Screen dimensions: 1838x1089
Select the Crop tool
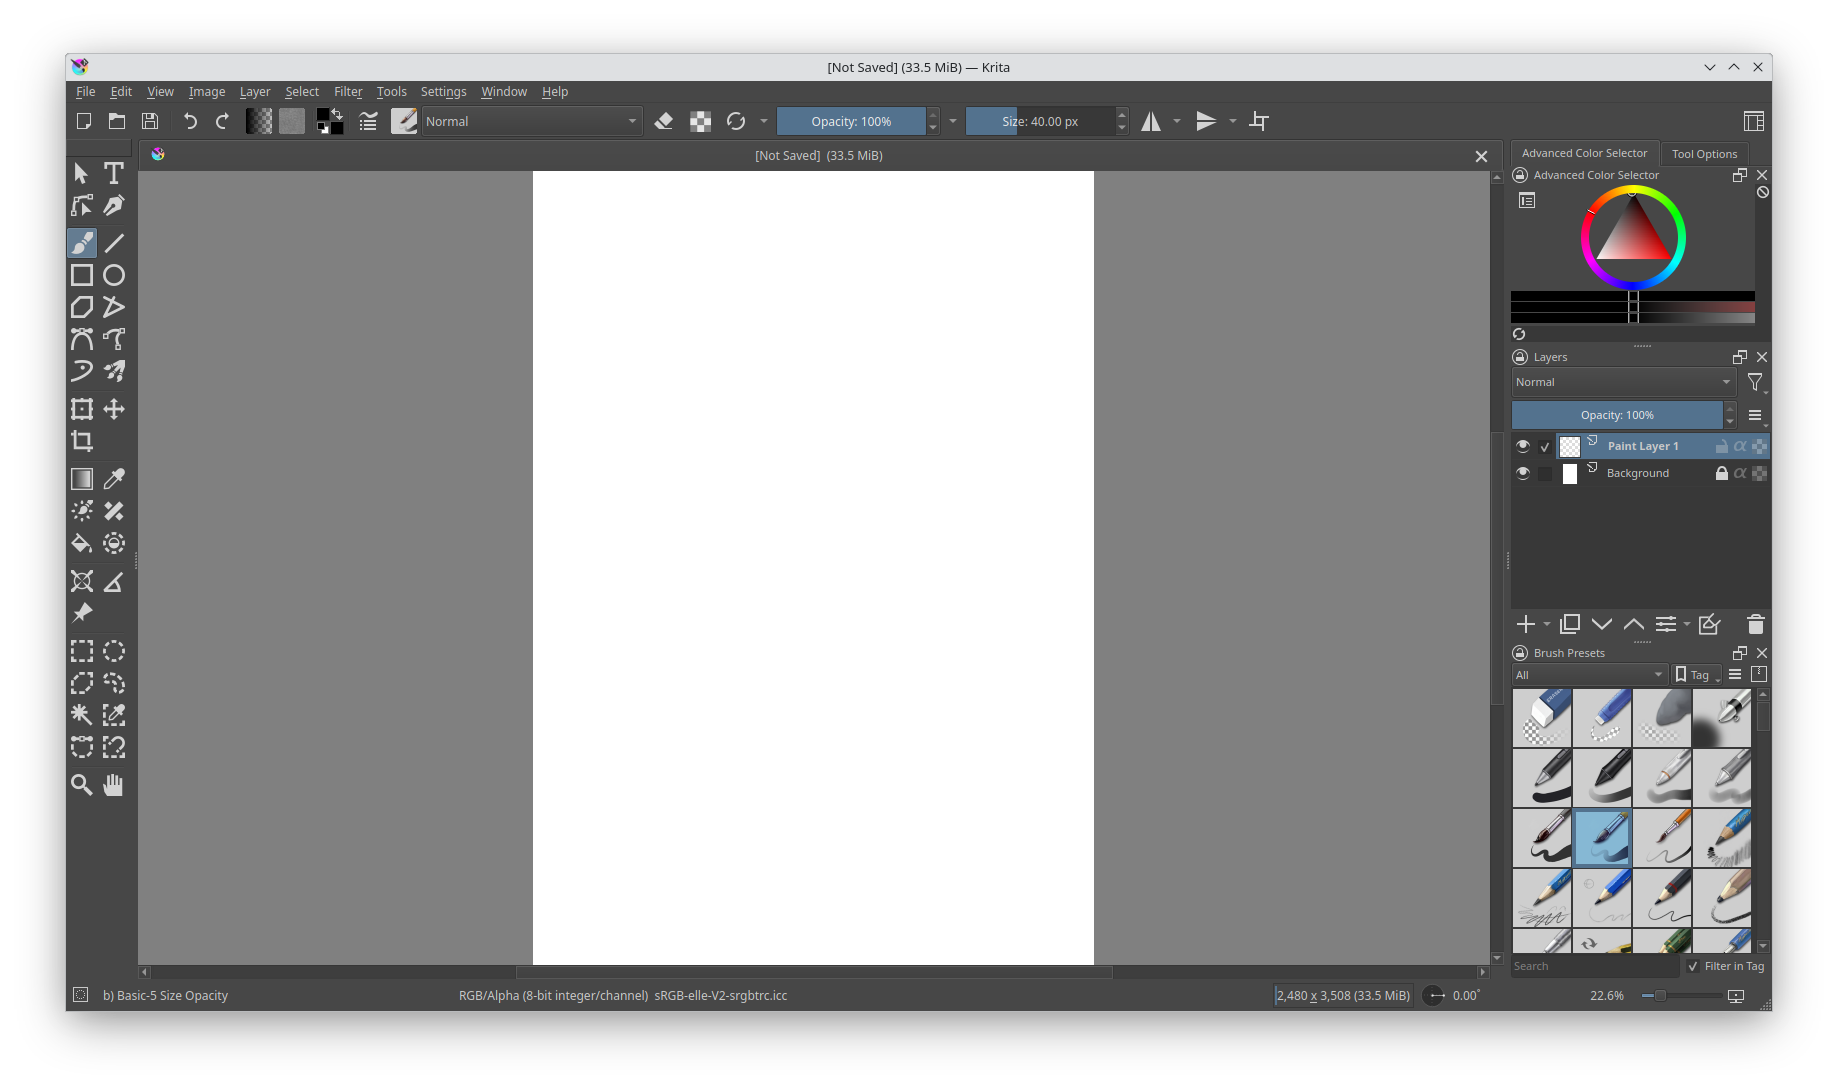pyautogui.click(x=81, y=441)
